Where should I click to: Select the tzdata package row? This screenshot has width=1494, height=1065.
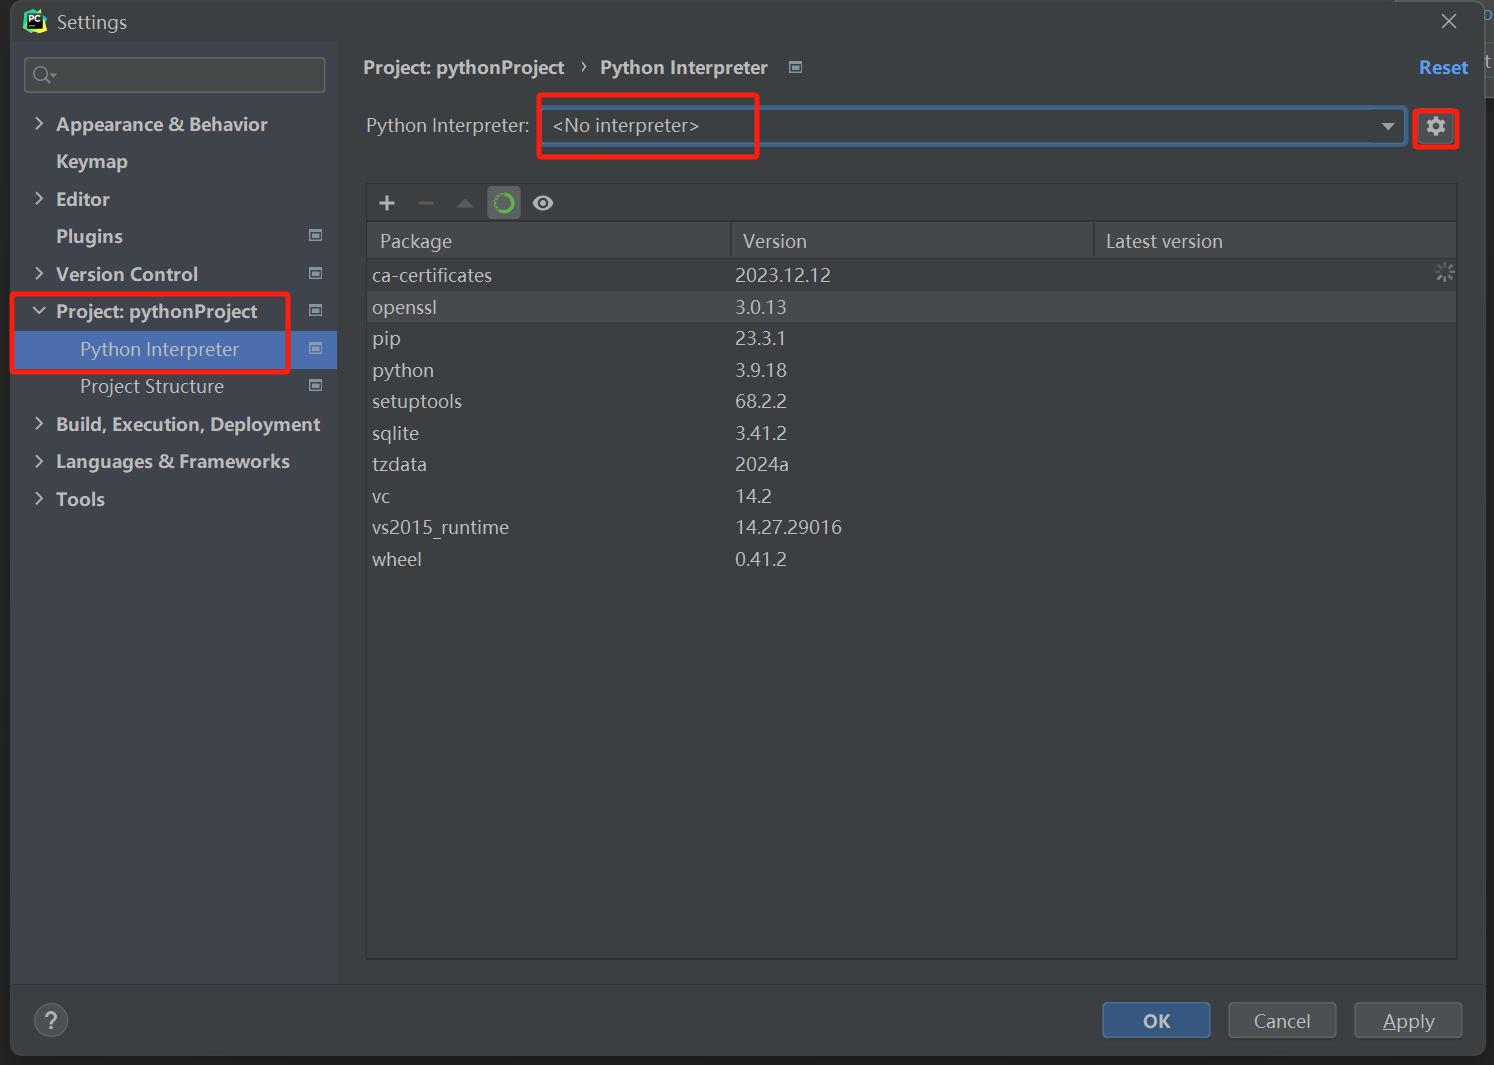(x=911, y=464)
